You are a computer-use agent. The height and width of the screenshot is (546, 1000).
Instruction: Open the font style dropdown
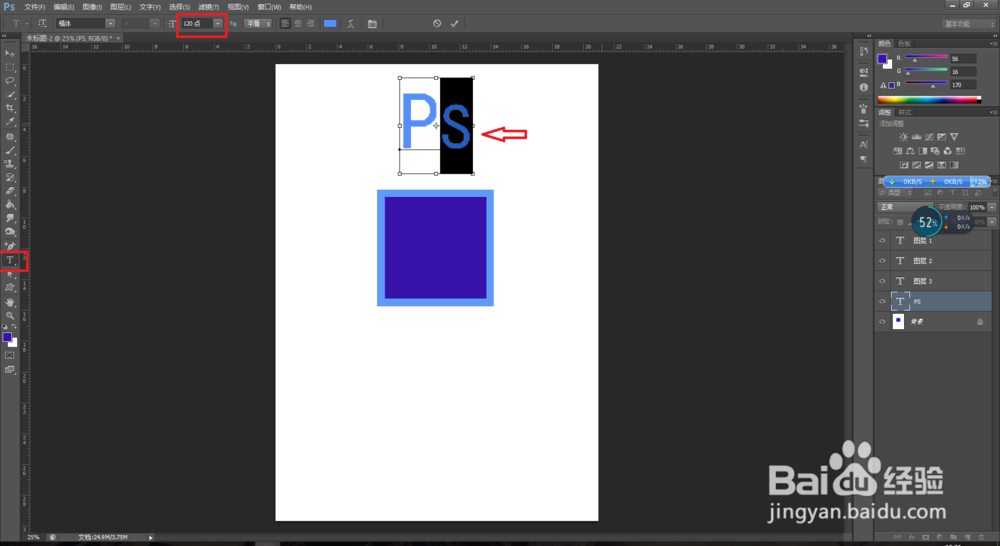pyautogui.click(x=154, y=24)
